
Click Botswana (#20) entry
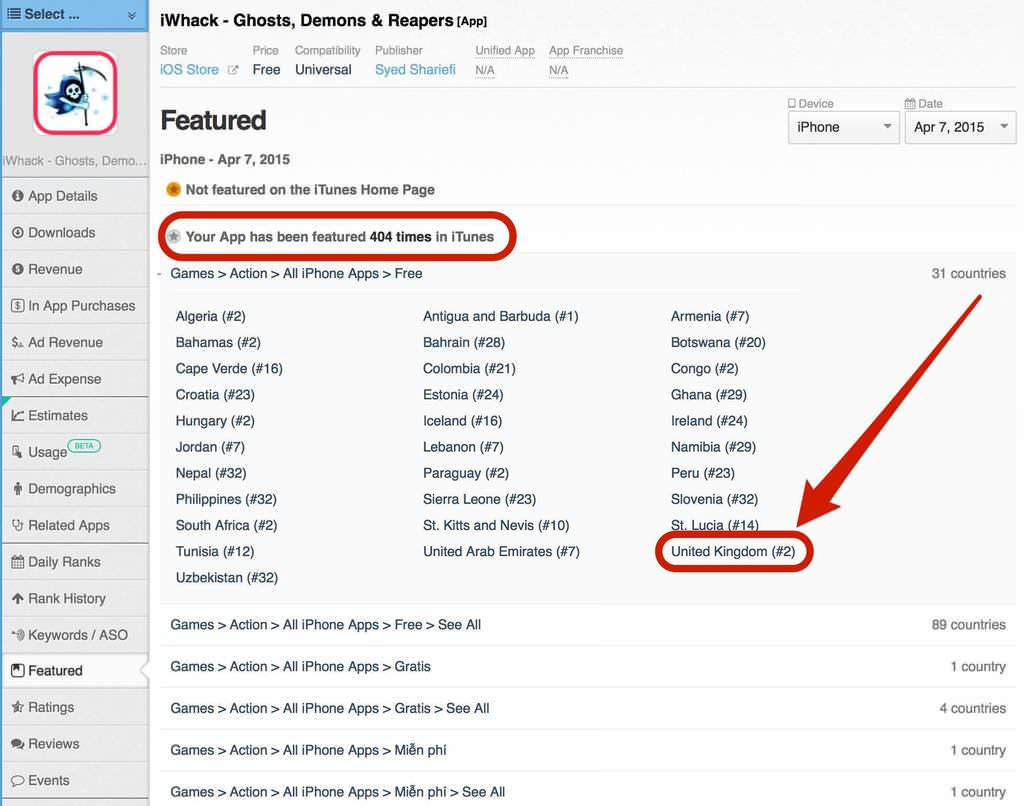coord(718,343)
